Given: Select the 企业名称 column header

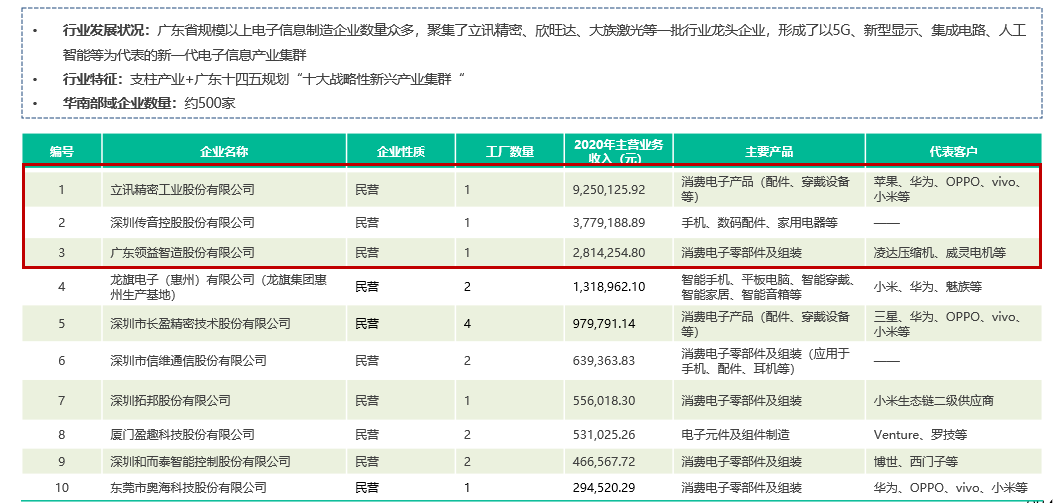Looking at the screenshot, I should 224,152.
